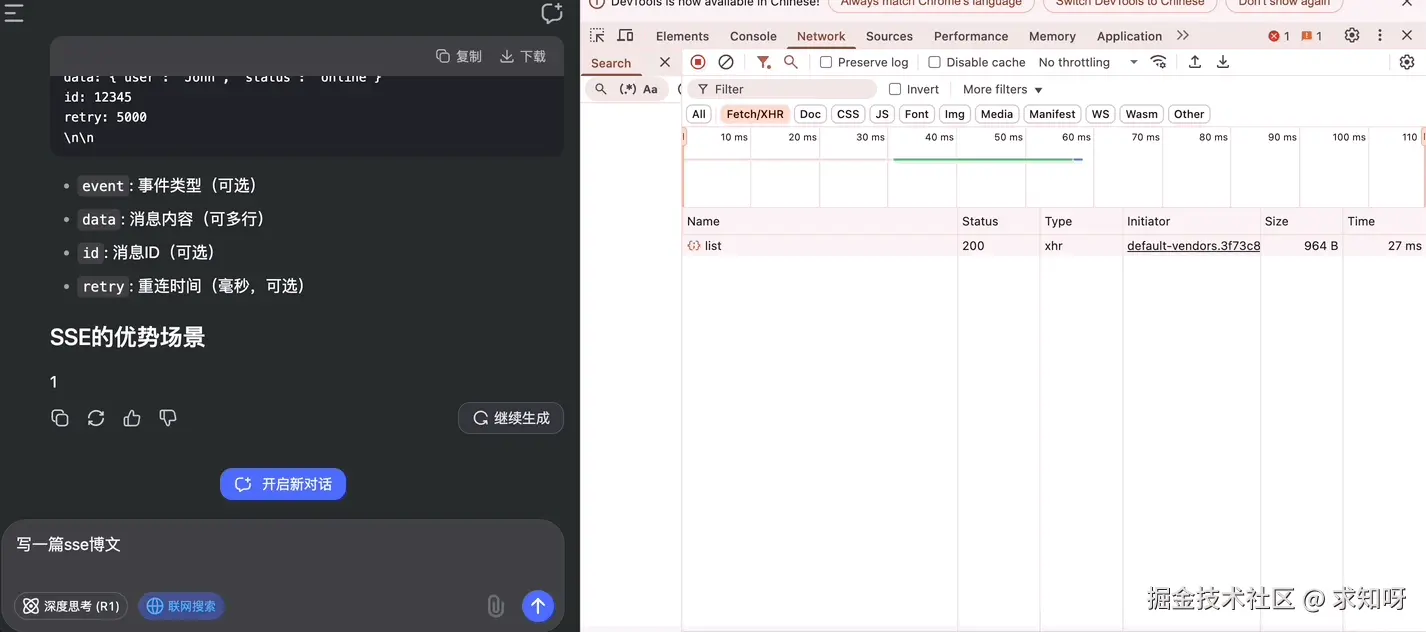1426x632 pixels.
Task: Sort requests by Status column header
Action: [x=998, y=221]
